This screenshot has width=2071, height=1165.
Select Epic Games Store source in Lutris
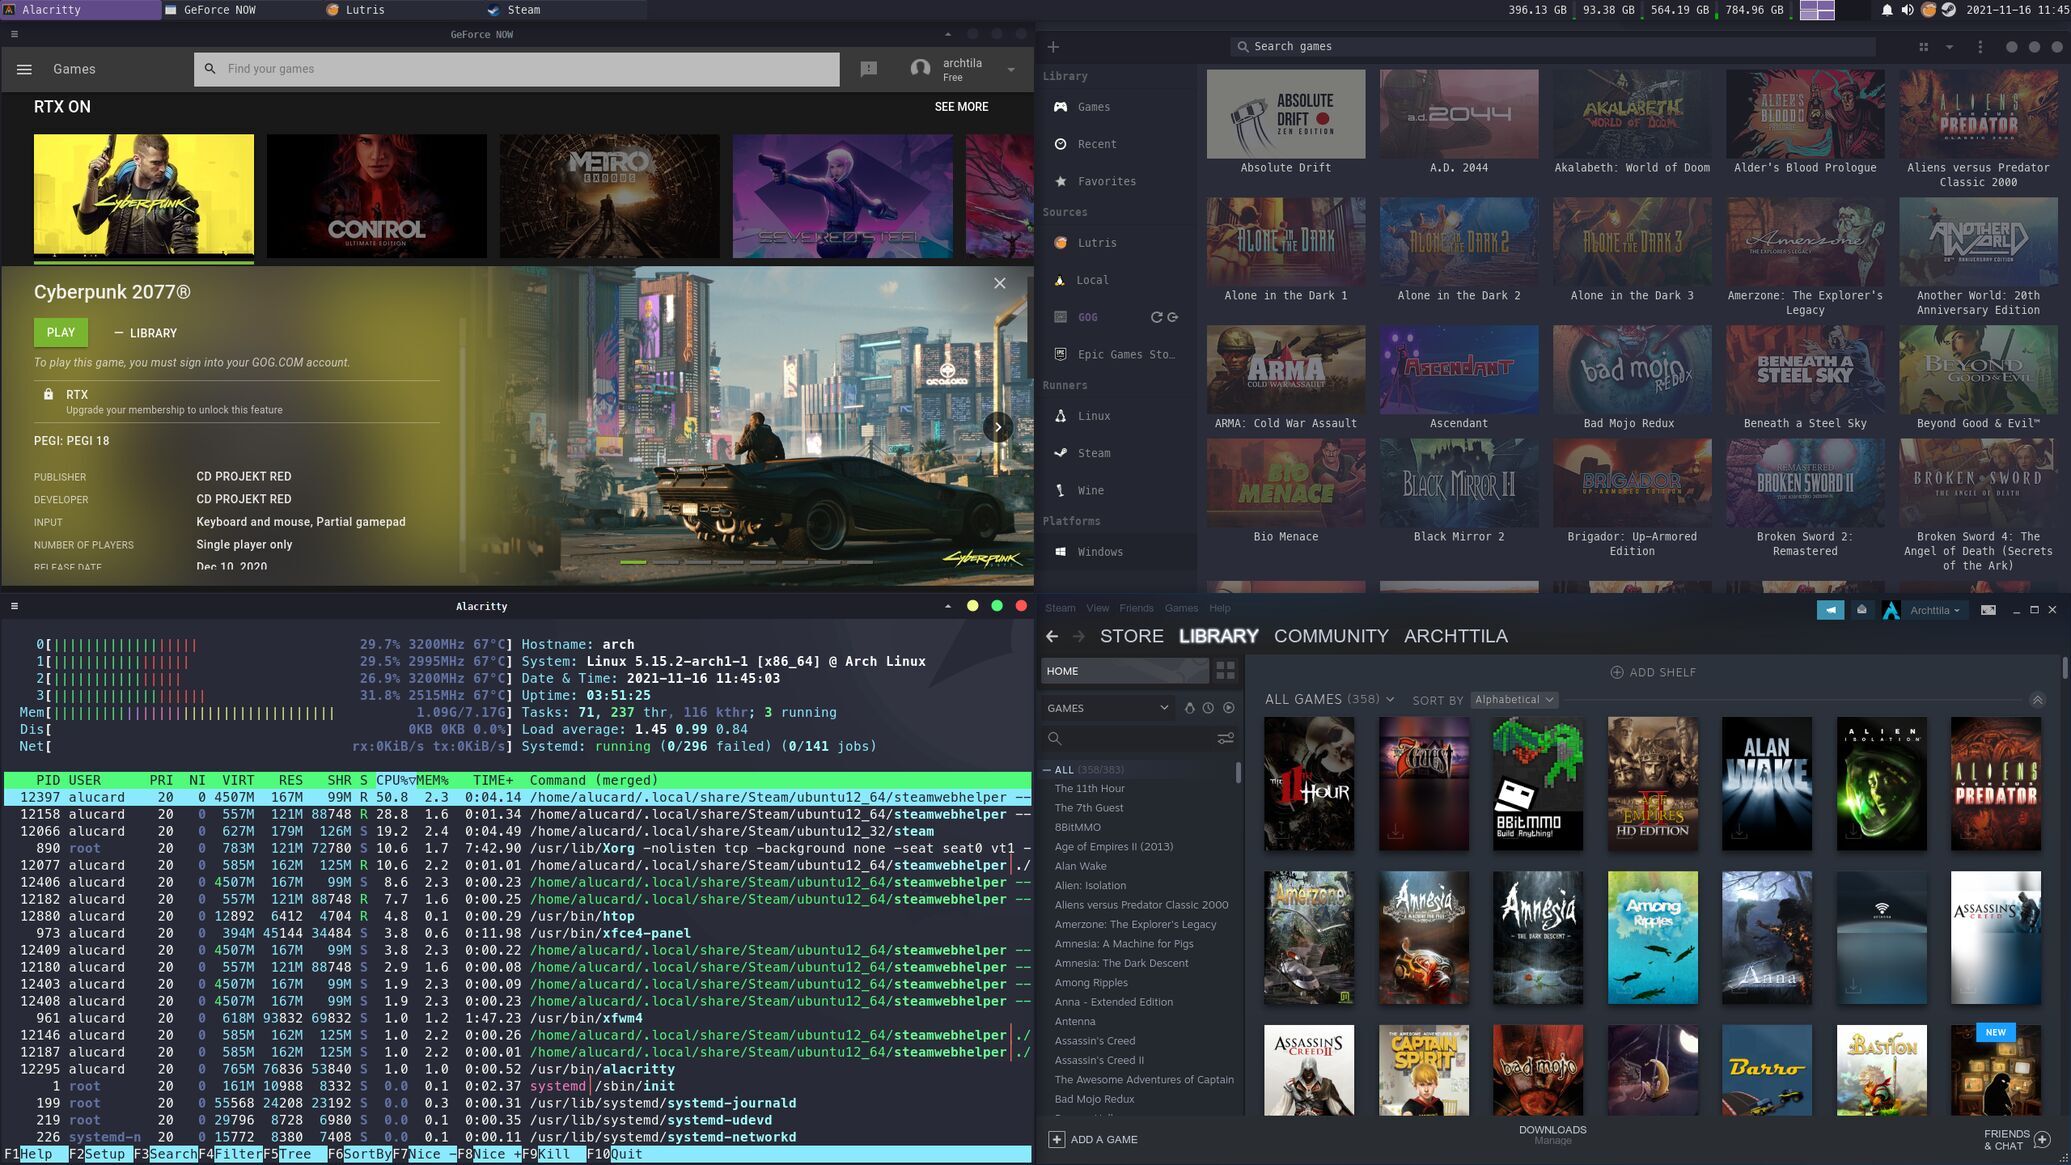pyautogui.click(x=1116, y=354)
